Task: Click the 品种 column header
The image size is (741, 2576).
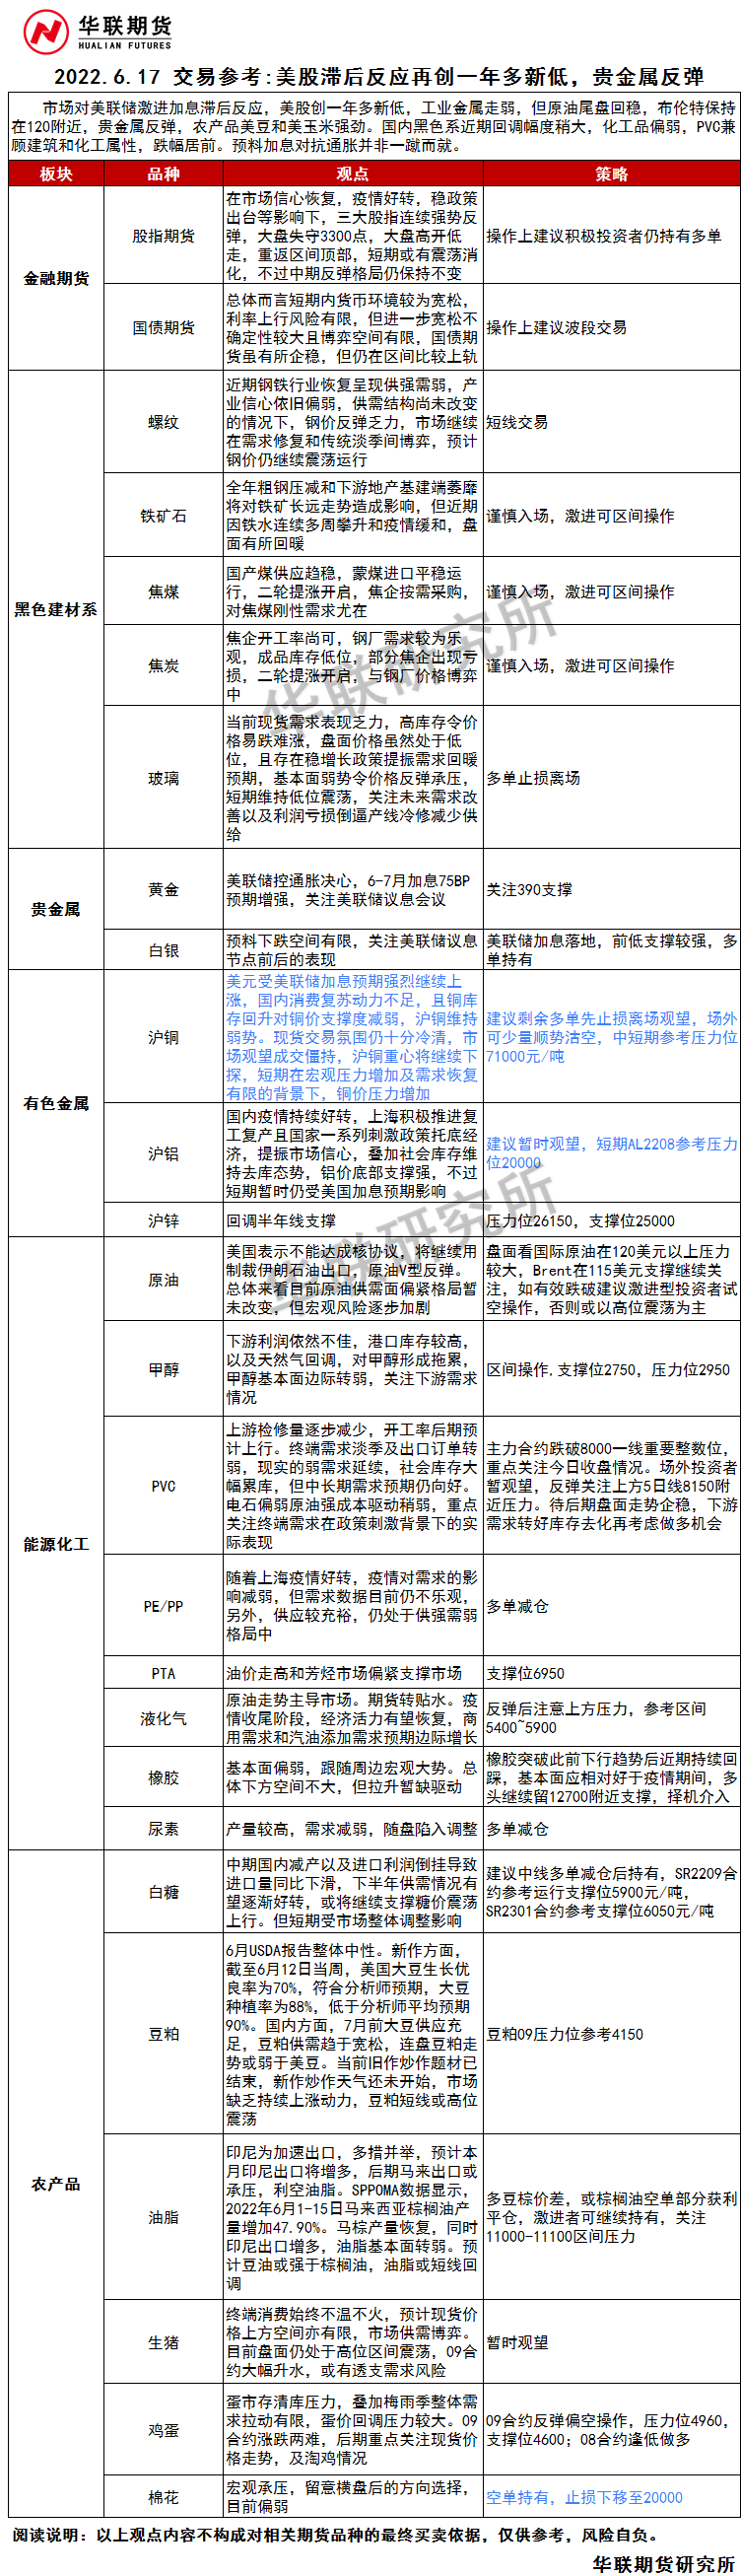Action: pyautogui.click(x=163, y=174)
